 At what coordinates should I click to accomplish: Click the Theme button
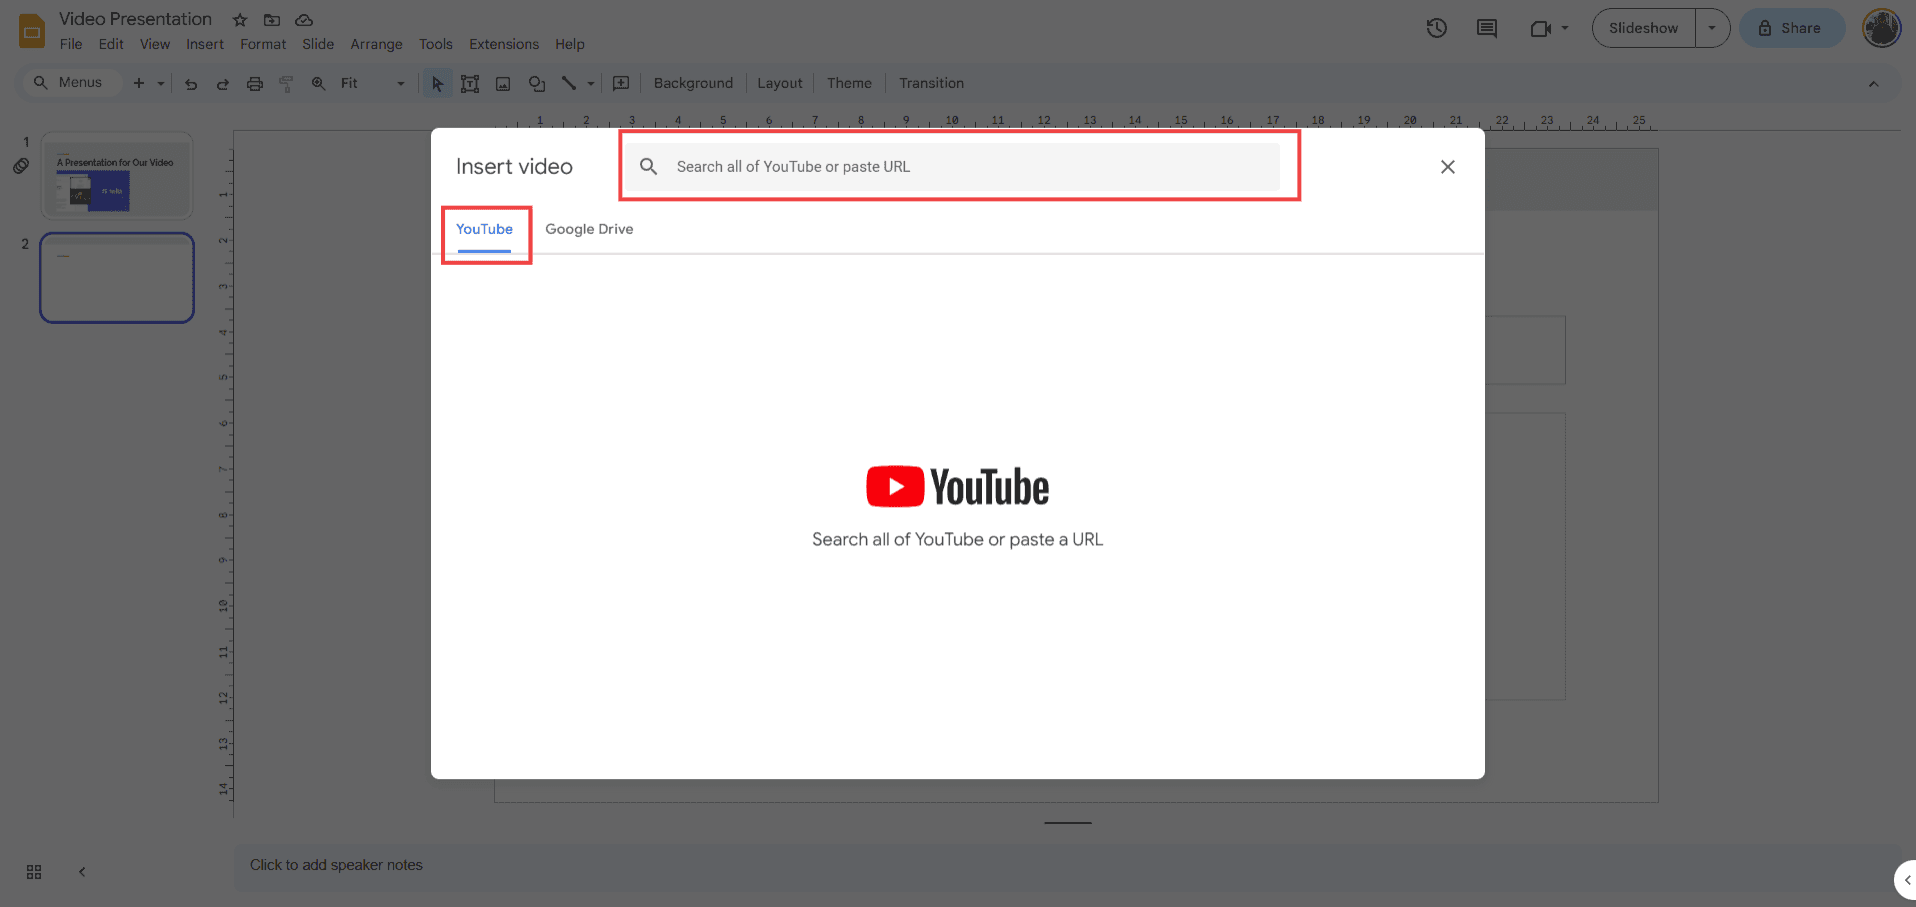pos(849,83)
